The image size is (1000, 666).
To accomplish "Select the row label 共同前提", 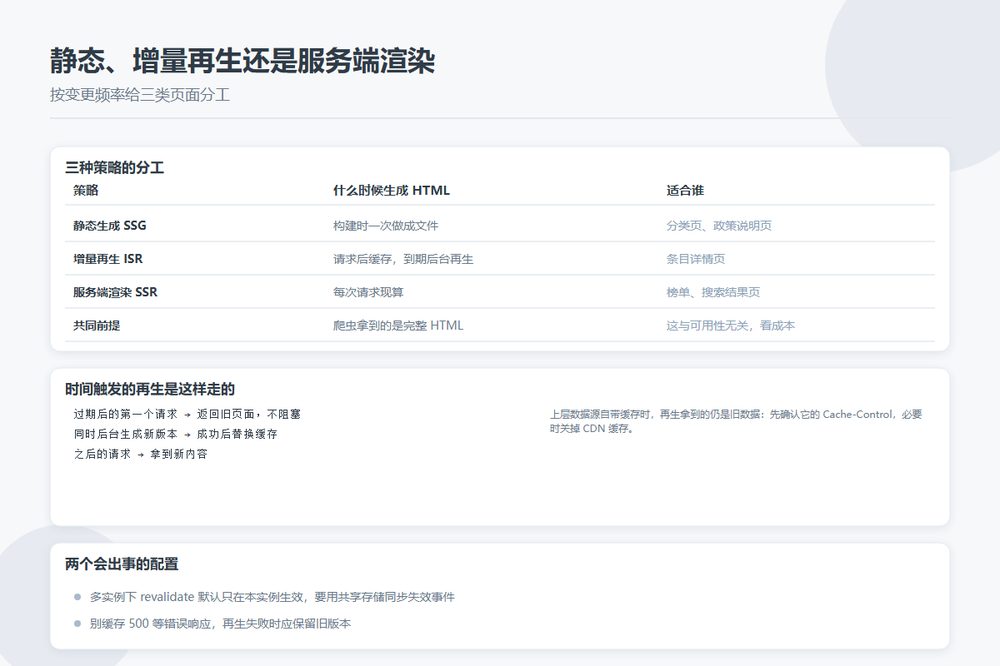I will tap(96, 325).
